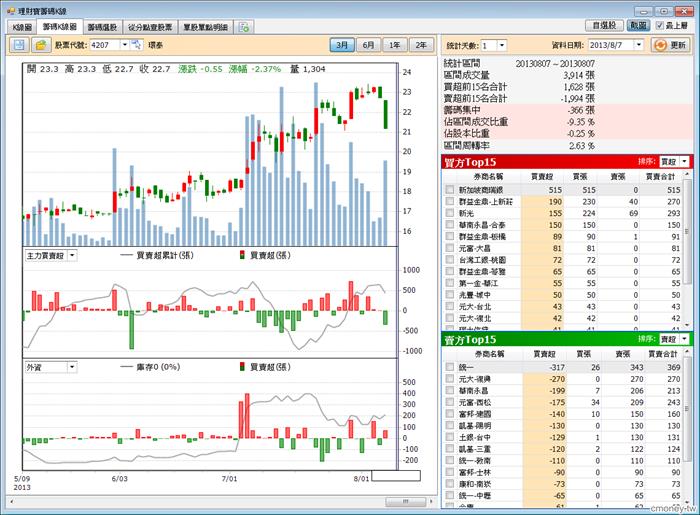Viewport: 700px width, 515px height.
Task: Check the 土銀-台中 seller row checkbox
Action: (x=450, y=437)
